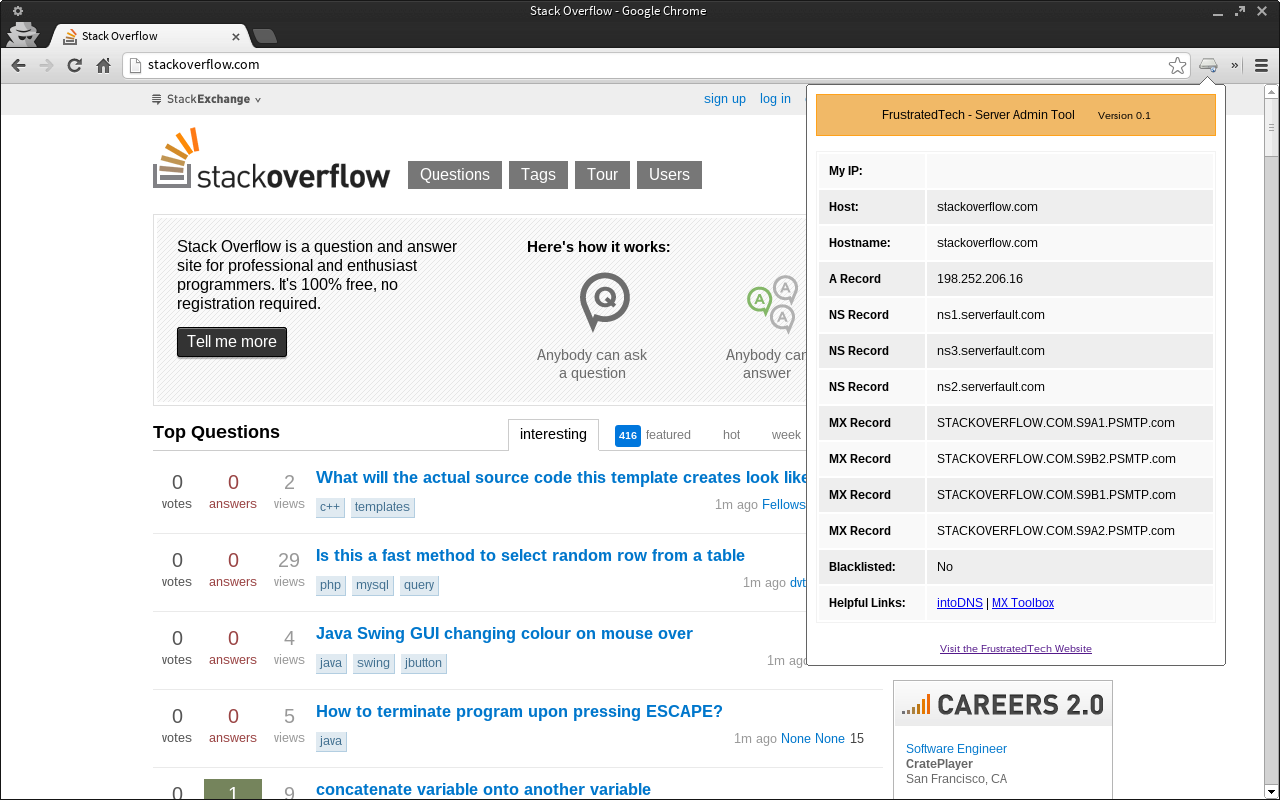Select the interesting questions tab

coord(553,434)
